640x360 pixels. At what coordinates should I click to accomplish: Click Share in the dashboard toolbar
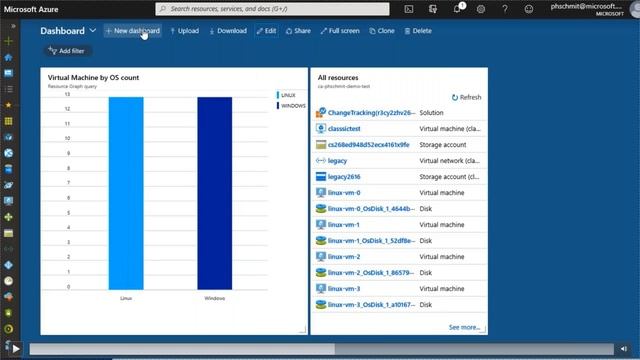298,31
